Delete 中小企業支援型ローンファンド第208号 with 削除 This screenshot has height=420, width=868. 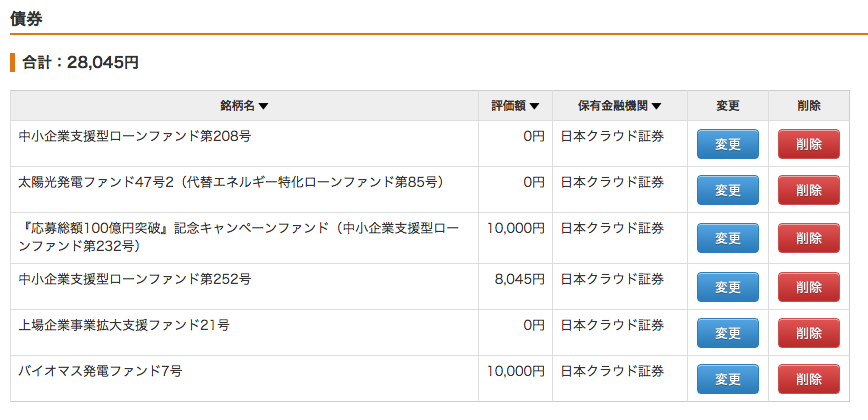pos(809,144)
